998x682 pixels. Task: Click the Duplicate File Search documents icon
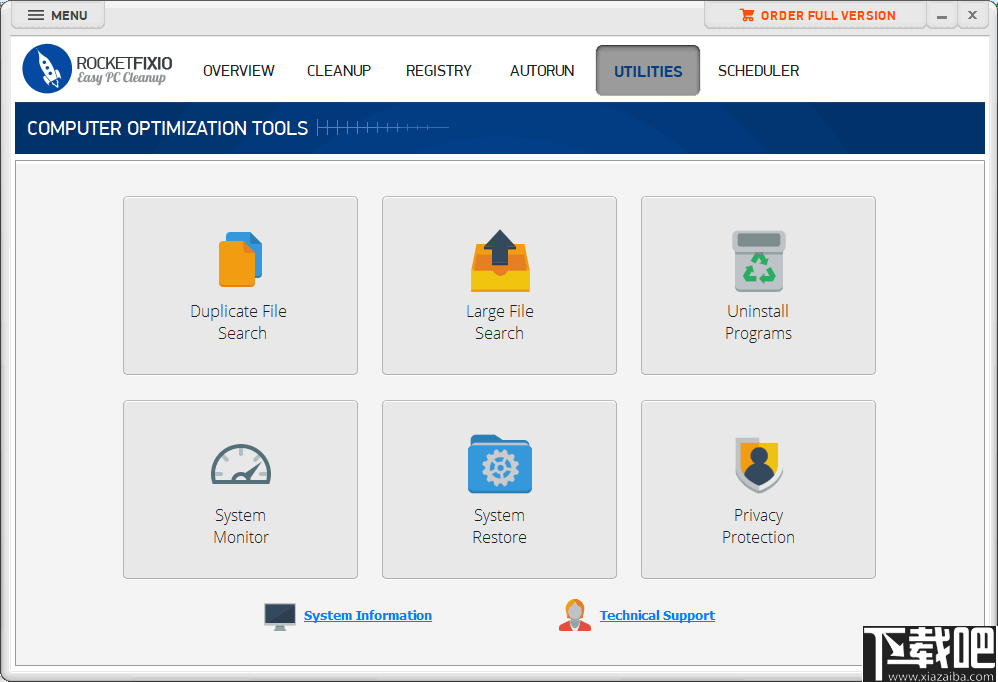pos(241,260)
